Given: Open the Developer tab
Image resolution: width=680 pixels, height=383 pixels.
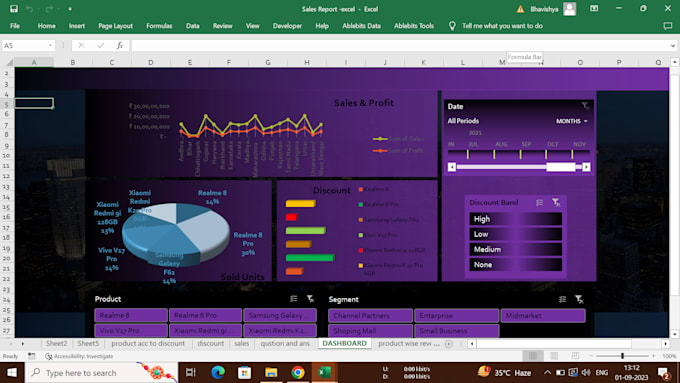Looking at the screenshot, I should point(287,26).
